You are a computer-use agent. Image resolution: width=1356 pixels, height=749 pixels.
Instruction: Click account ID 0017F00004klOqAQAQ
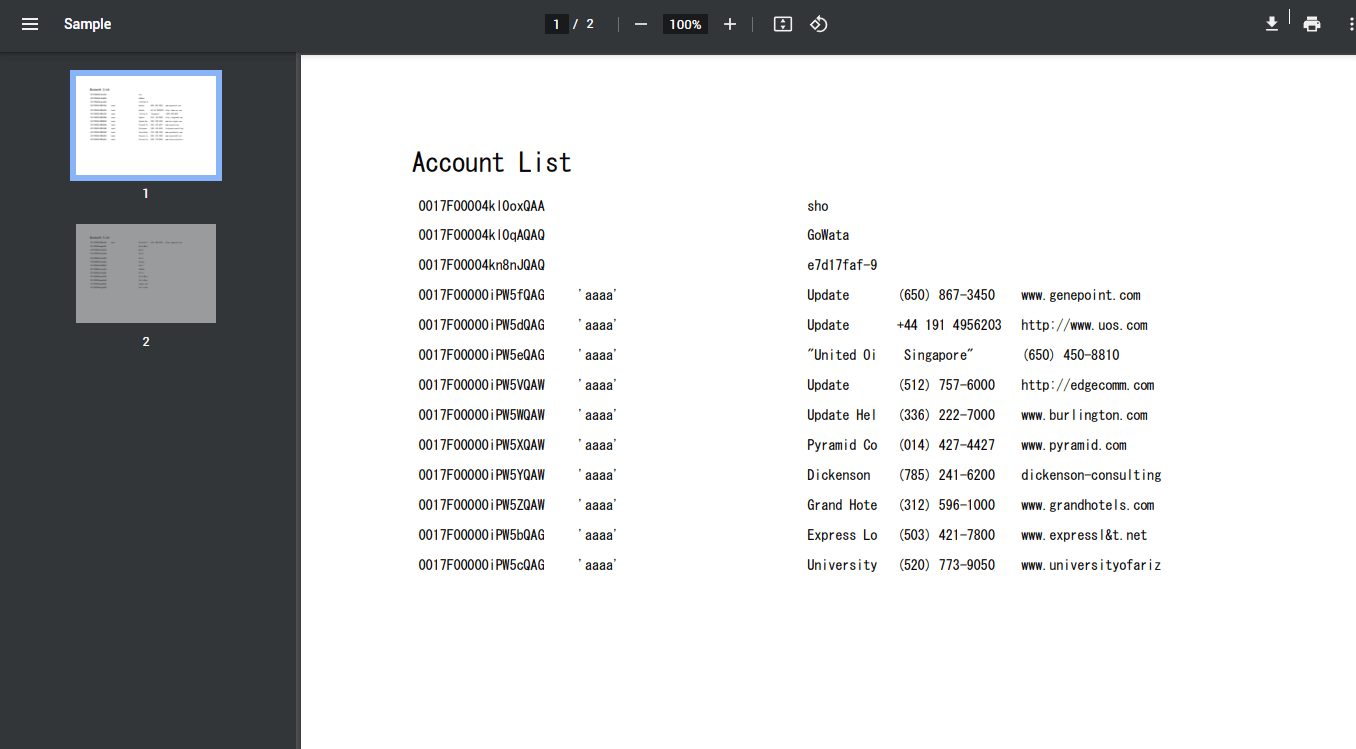click(x=482, y=235)
